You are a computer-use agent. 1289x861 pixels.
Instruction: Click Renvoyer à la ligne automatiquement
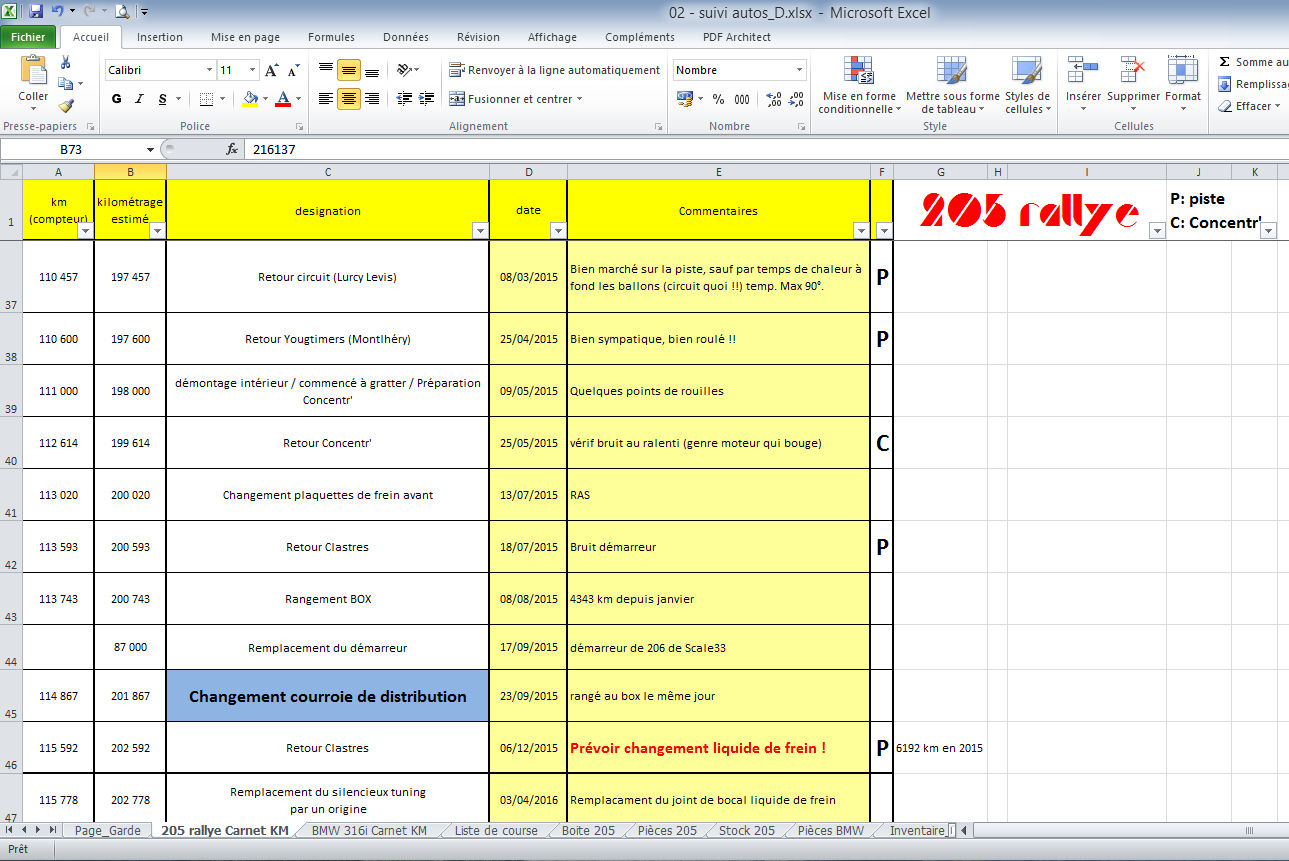pos(554,70)
